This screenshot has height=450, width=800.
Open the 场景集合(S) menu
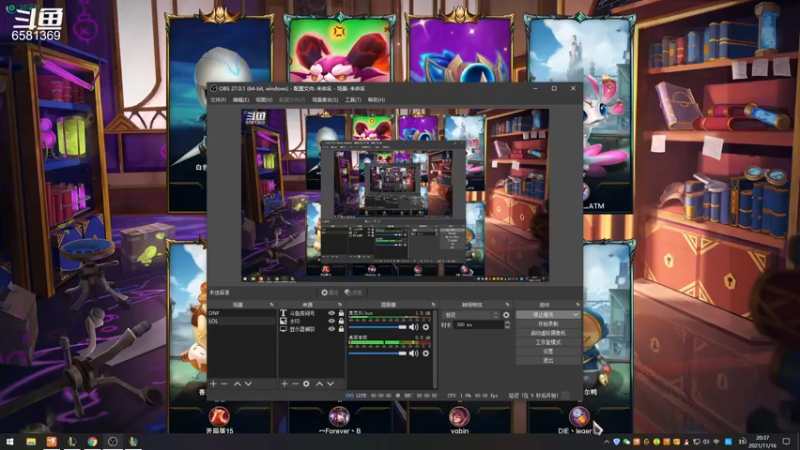[x=325, y=100]
